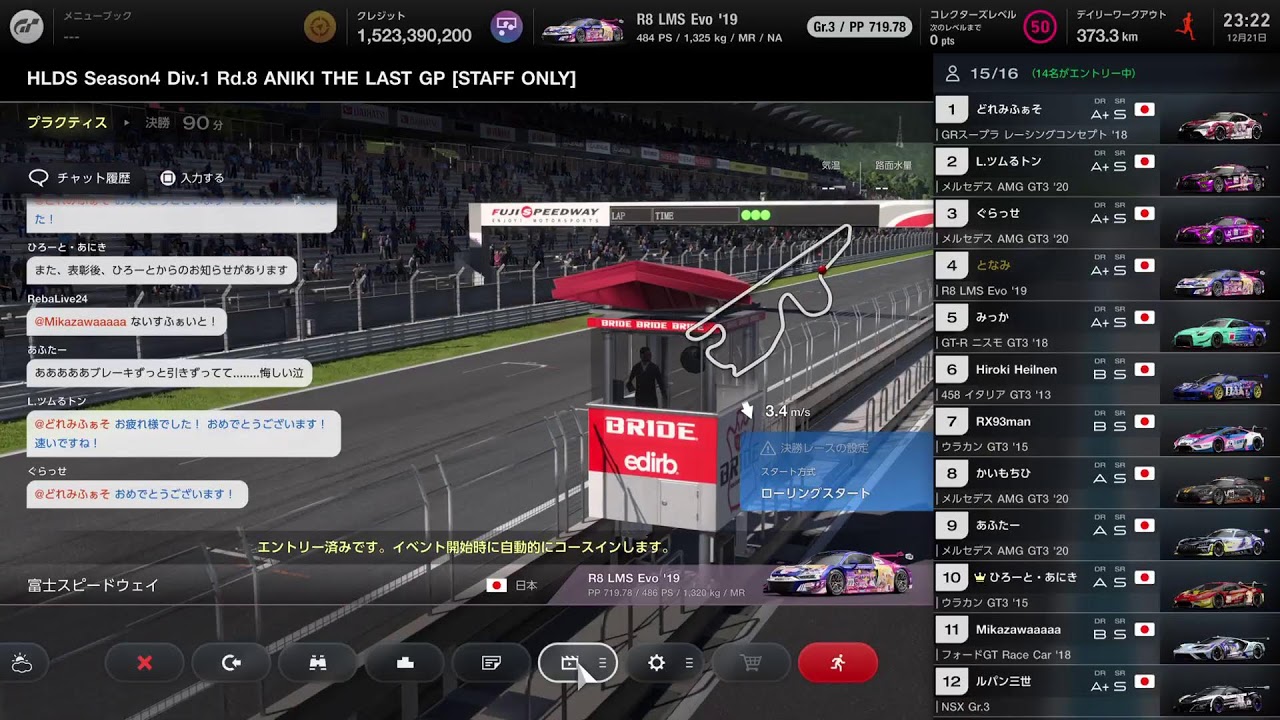The image size is (1280, 720).
Task: Click the RebaLive24 chat message bubble
Action: (126, 322)
